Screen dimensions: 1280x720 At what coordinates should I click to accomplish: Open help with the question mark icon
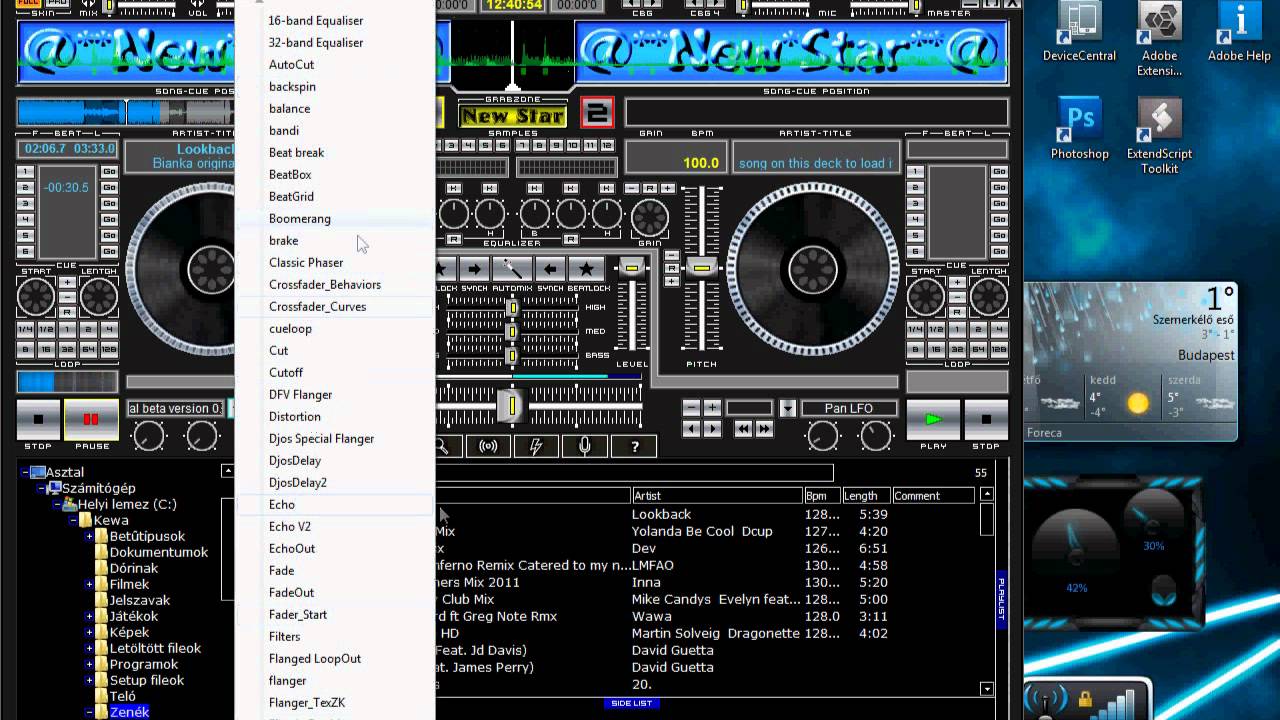pos(635,447)
